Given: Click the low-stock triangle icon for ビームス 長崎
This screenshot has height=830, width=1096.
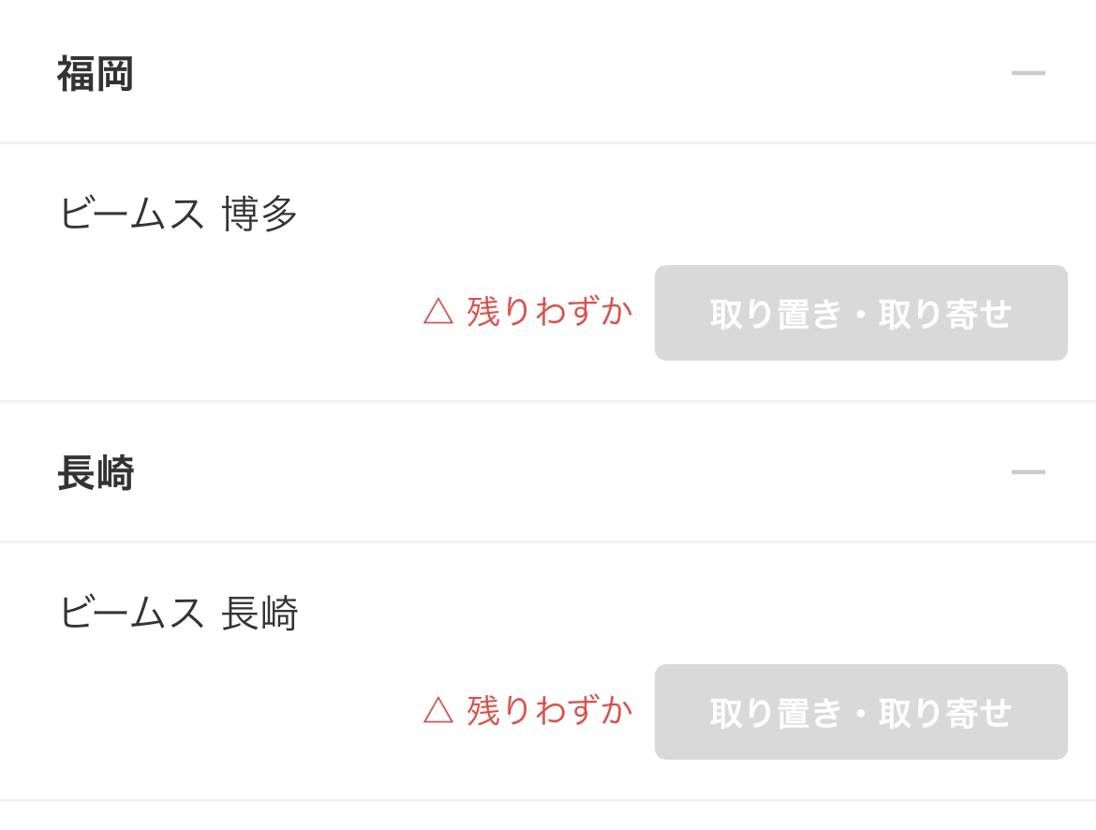Looking at the screenshot, I should (x=438, y=711).
